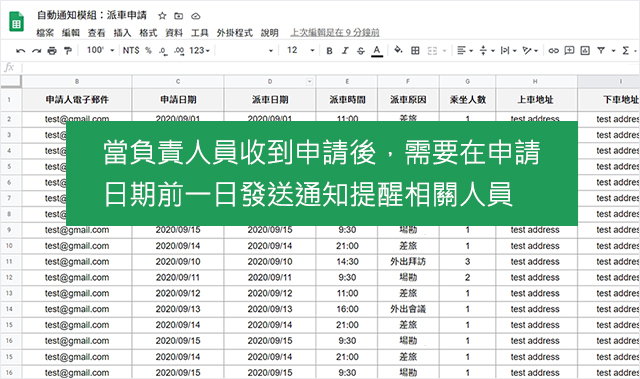Open the 格式 menu
Viewport: 640px width, 379px height.
coord(148,33)
